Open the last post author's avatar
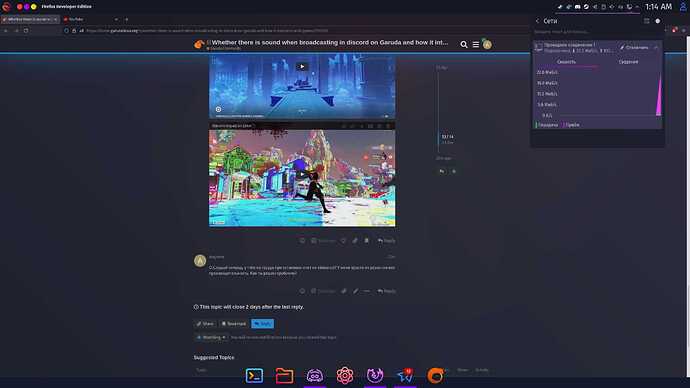This screenshot has height=388, width=690. pyautogui.click(x=200, y=260)
